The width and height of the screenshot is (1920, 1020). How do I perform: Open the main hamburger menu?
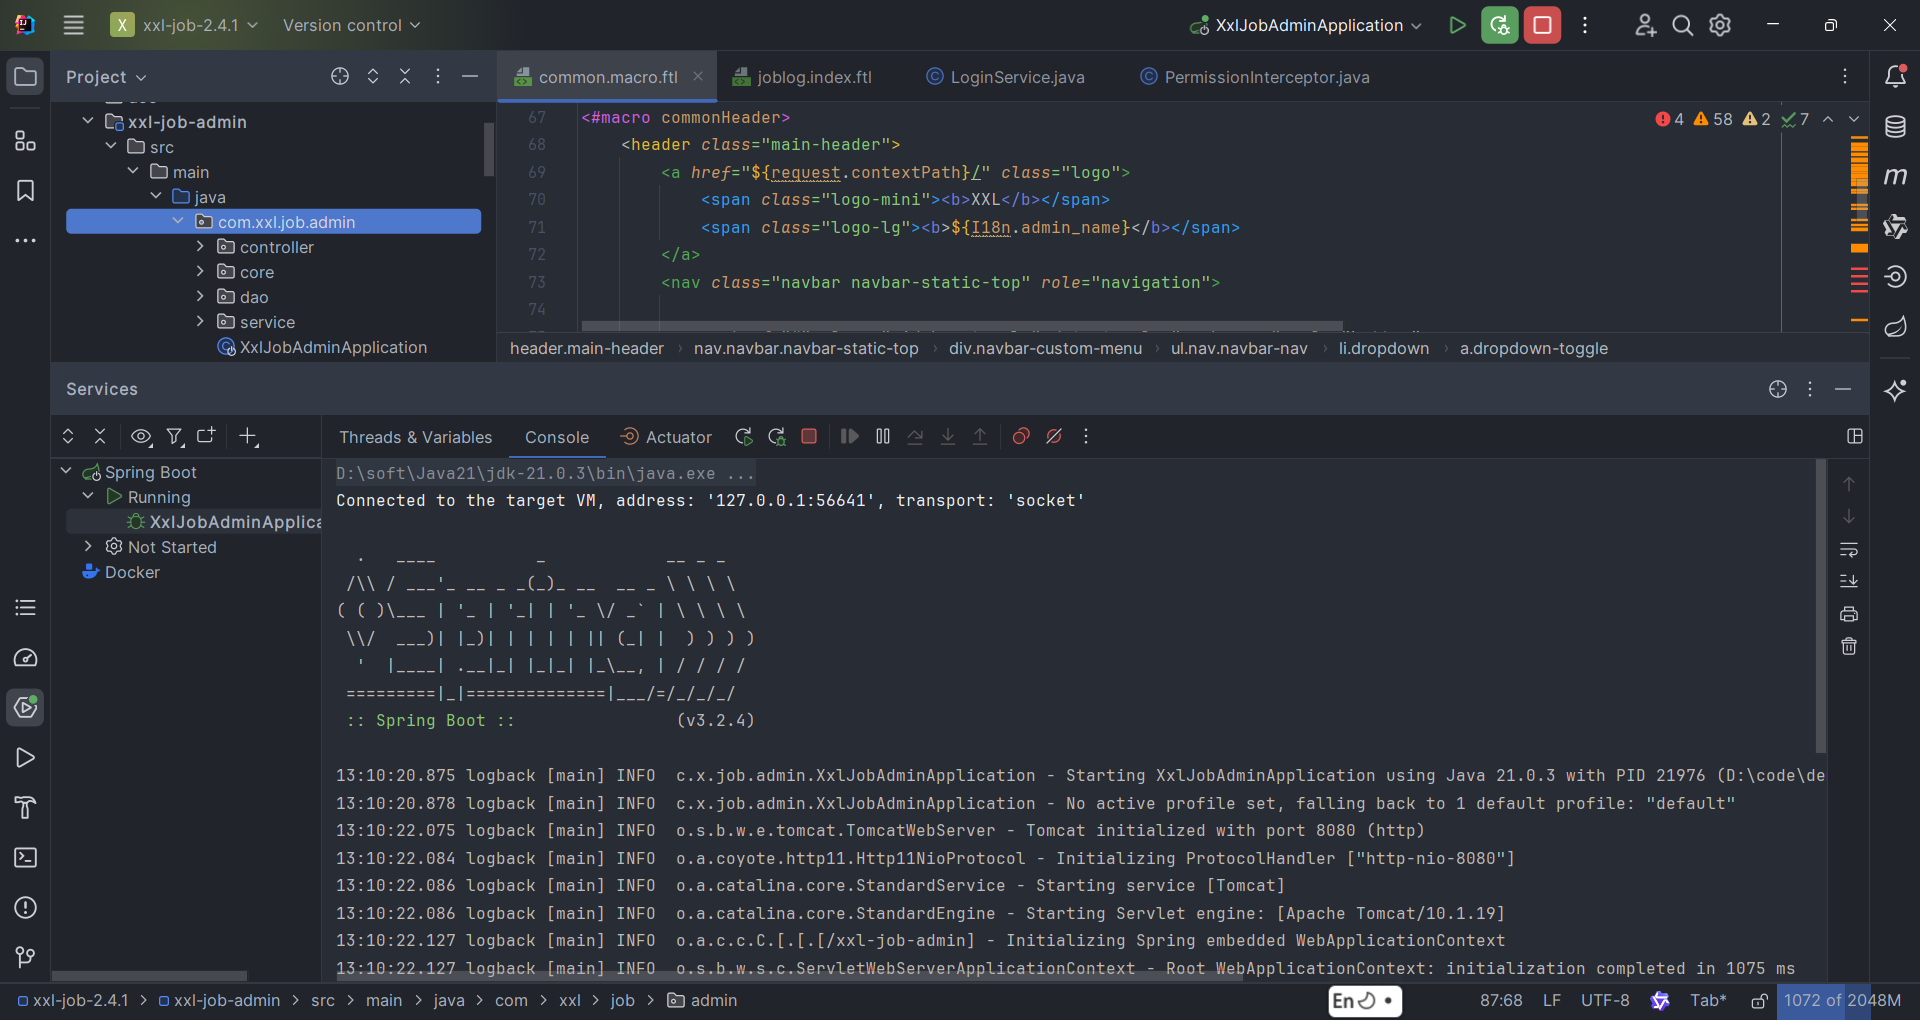(x=74, y=25)
